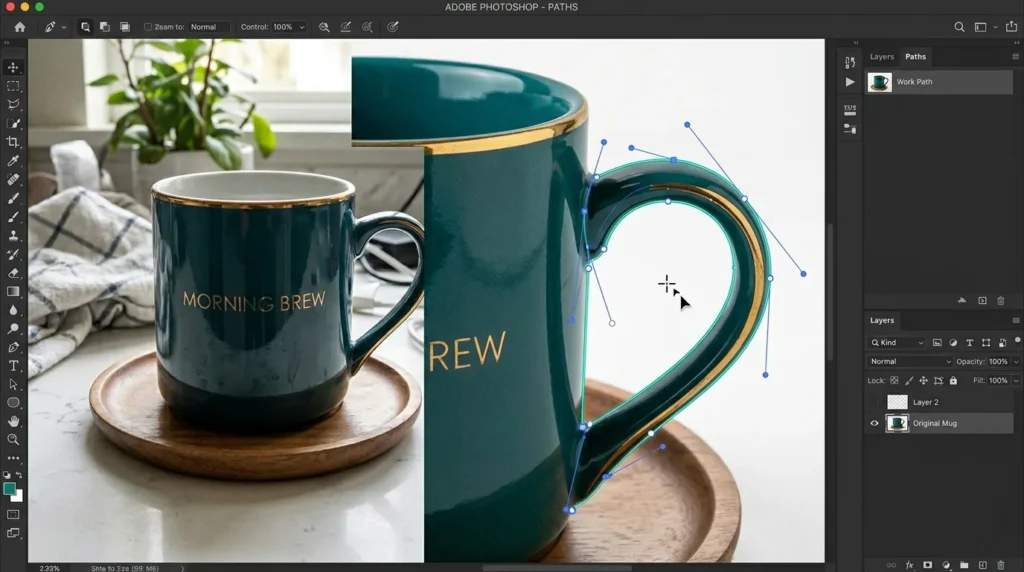Click the Play actions icon in side strip
This screenshot has width=1024, height=572.
(x=850, y=82)
